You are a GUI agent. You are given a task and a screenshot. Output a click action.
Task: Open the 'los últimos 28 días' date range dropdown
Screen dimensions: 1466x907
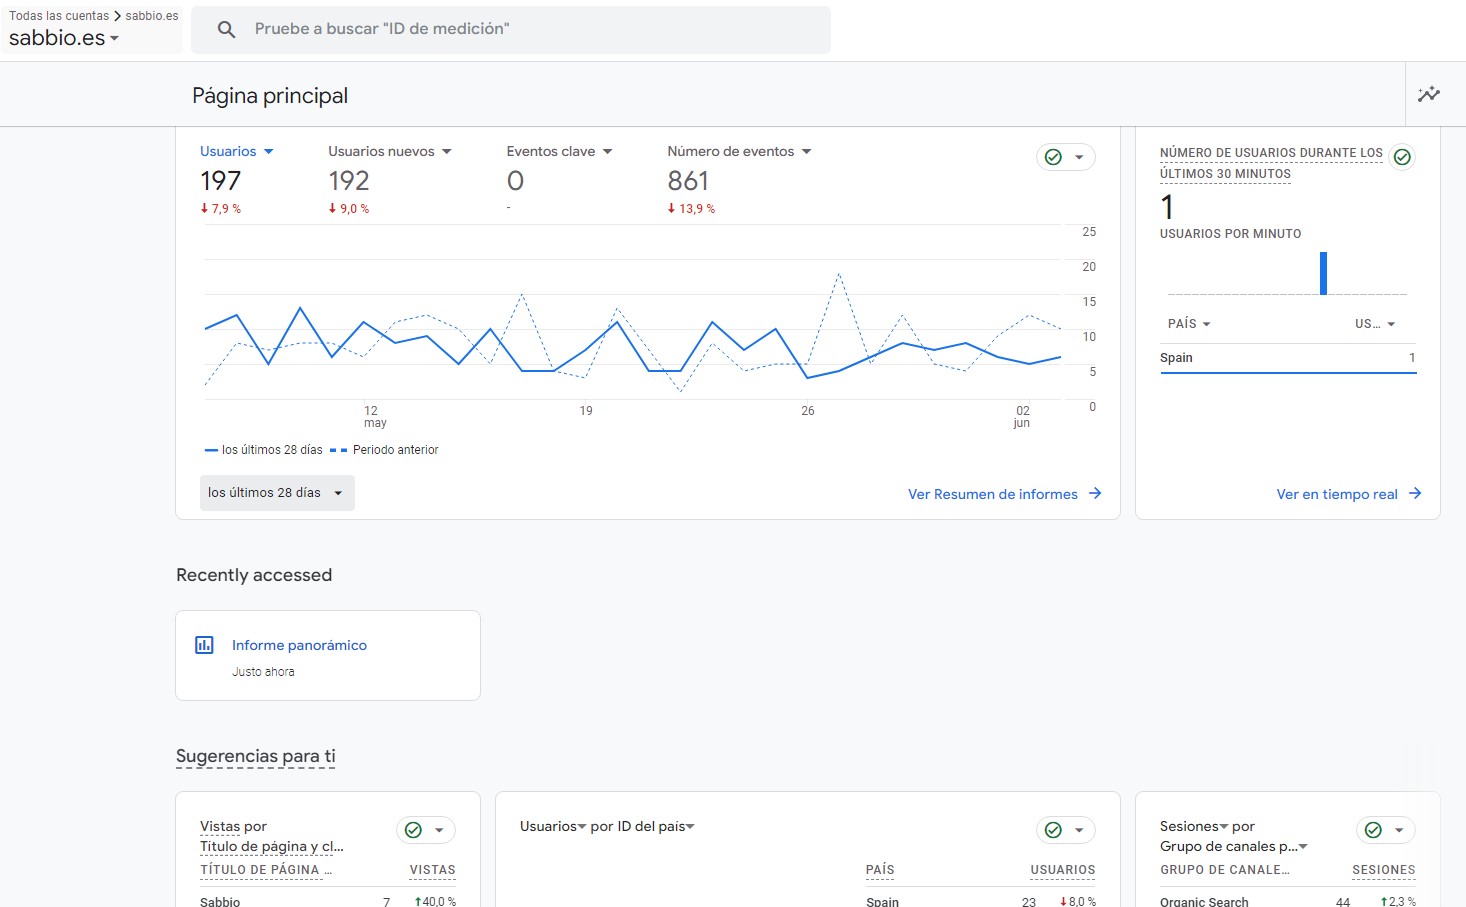point(277,493)
